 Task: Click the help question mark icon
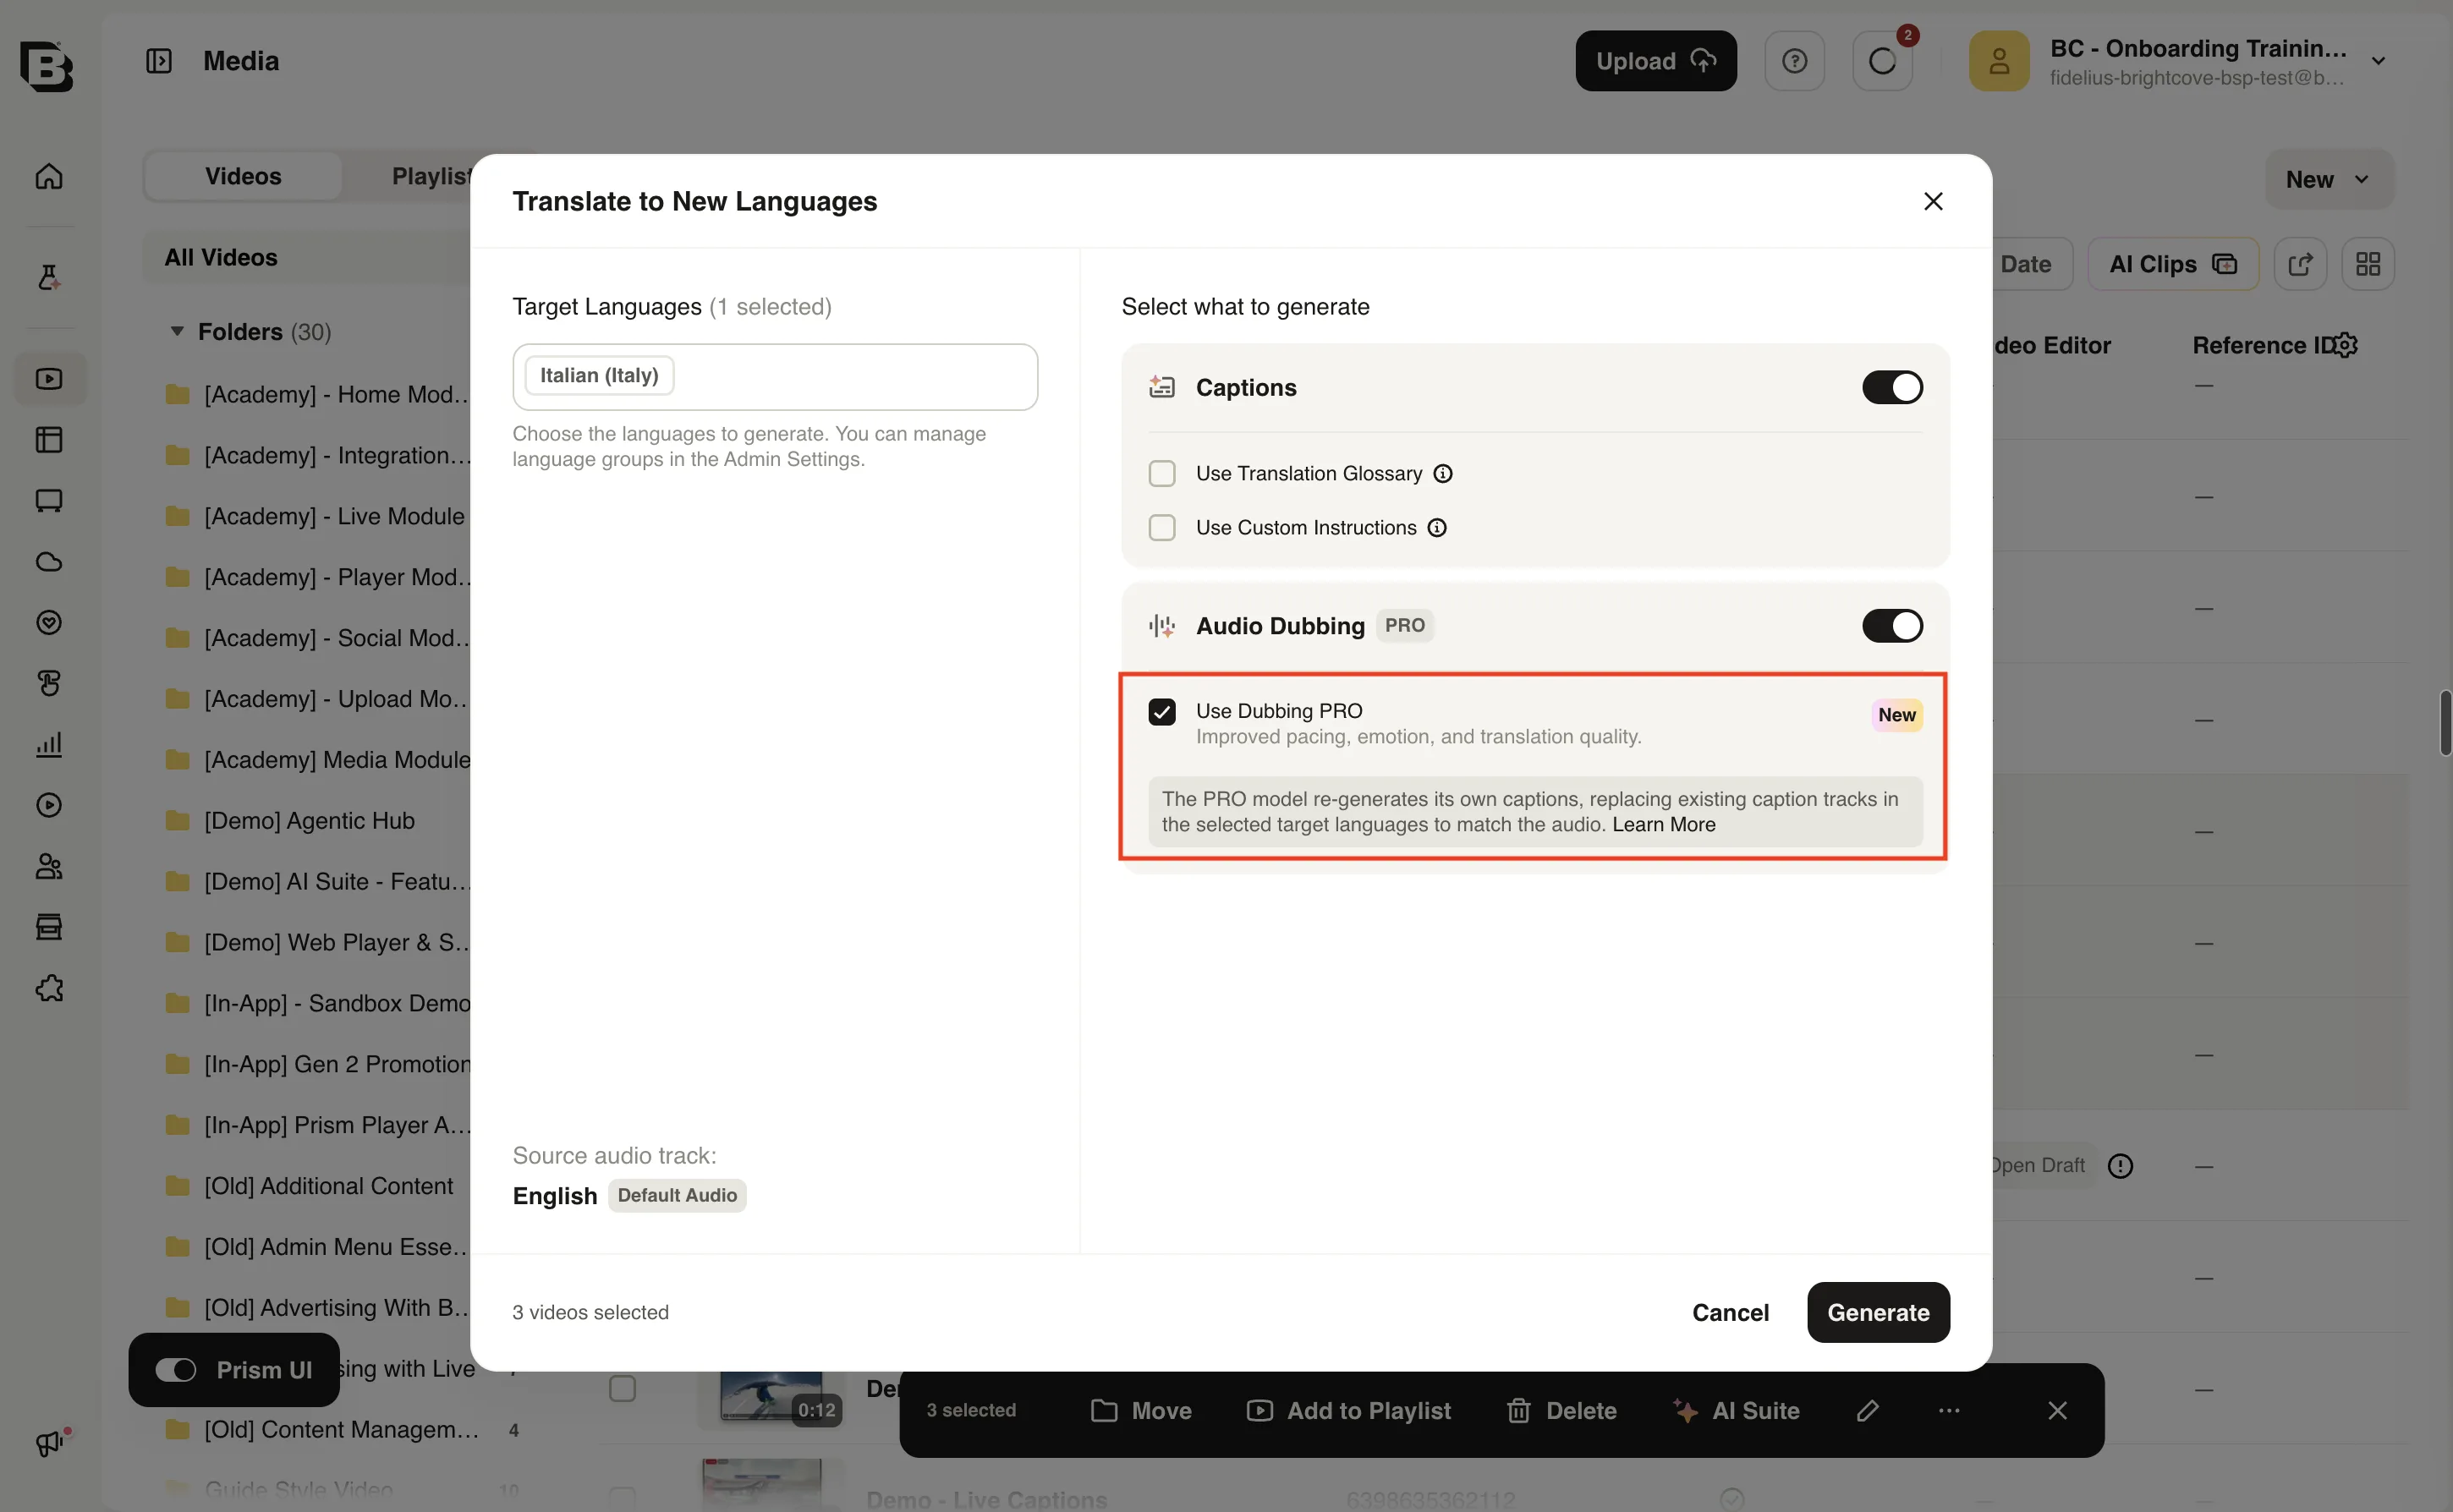click(x=1794, y=61)
